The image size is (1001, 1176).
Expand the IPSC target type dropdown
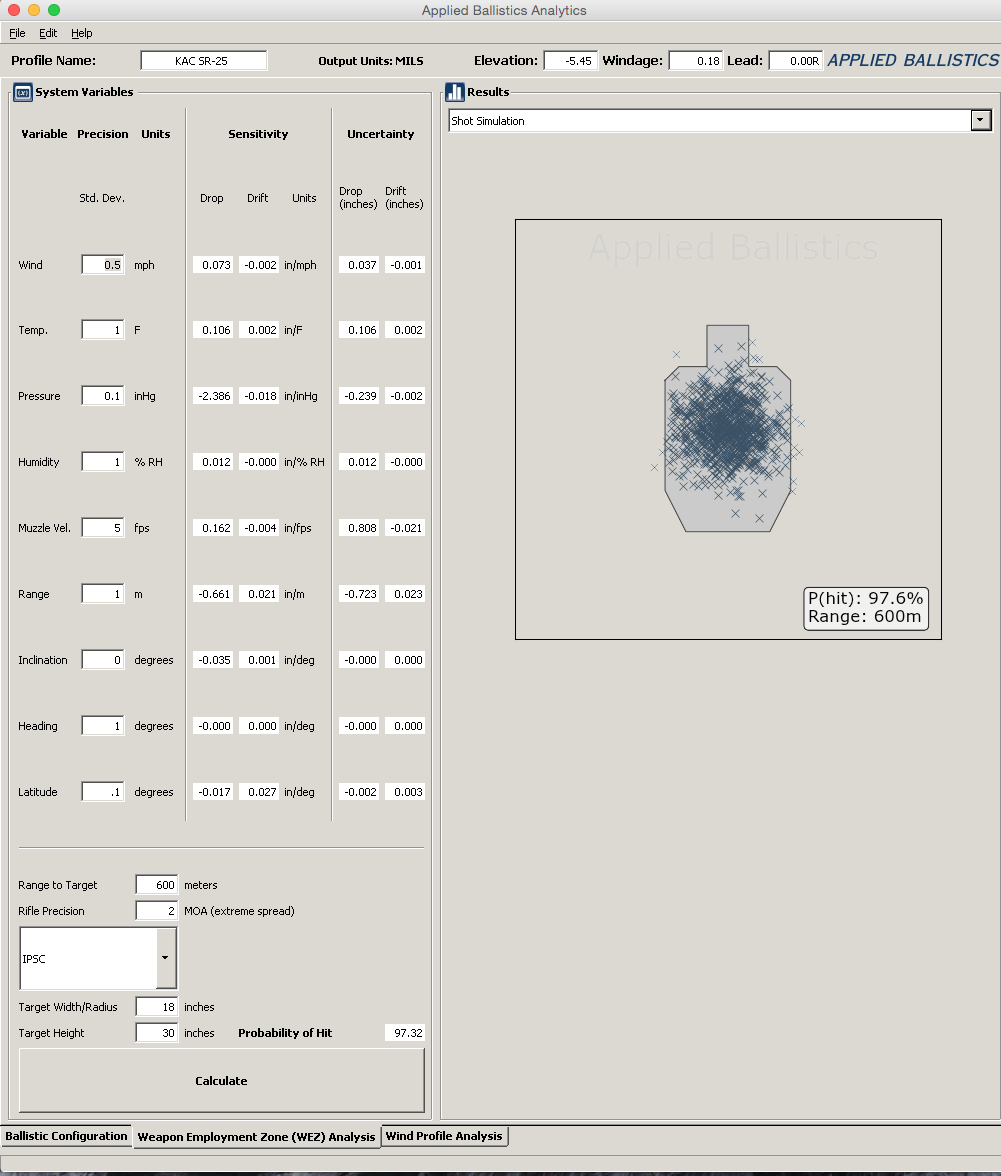pyautogui.click(x=165, y=958)
